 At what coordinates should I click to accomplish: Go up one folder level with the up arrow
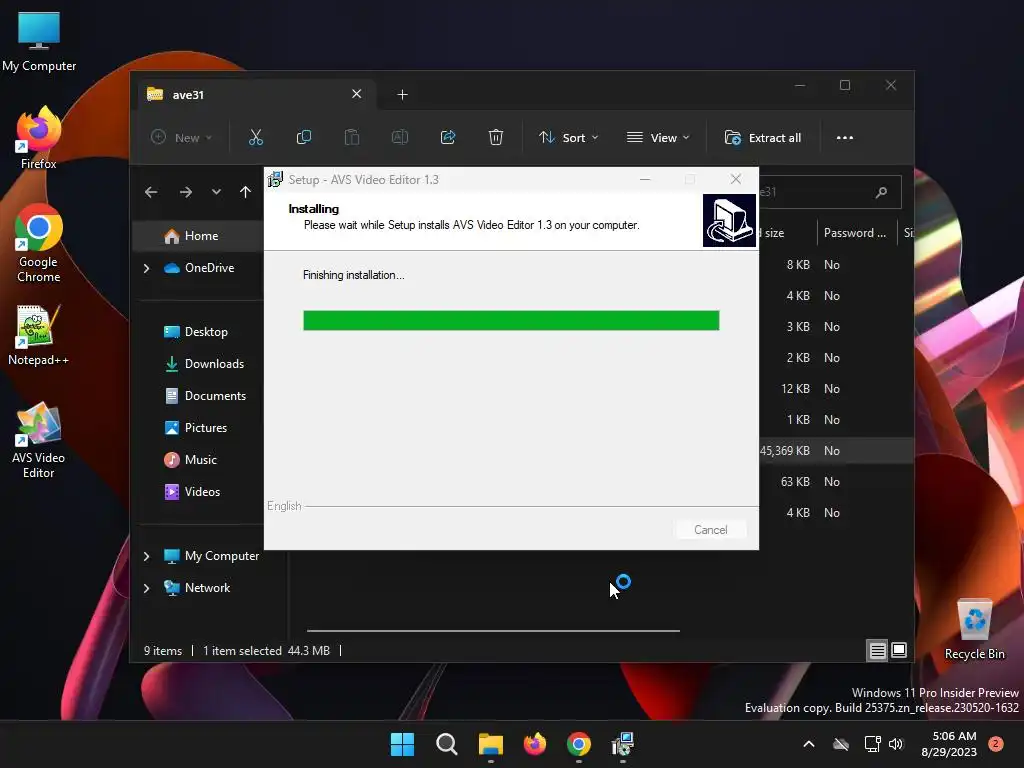point(245,192)
